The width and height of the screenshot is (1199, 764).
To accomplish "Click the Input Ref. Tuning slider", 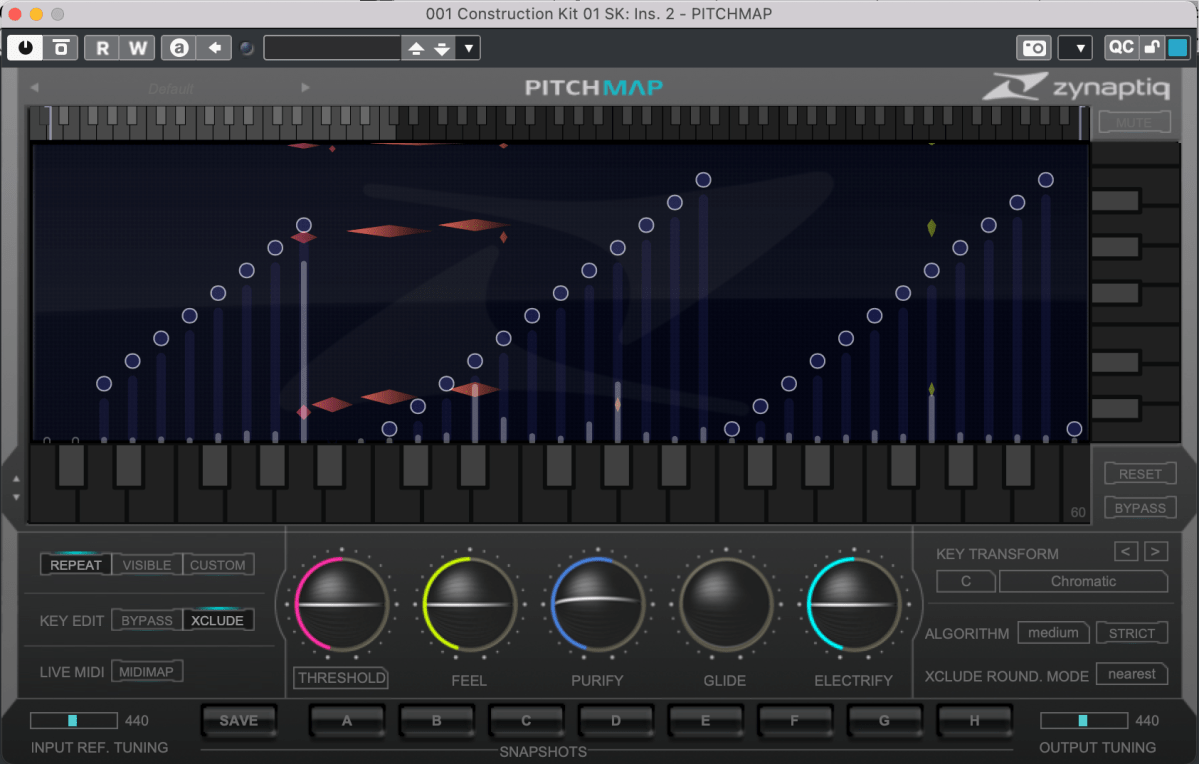I will tap(73, 720).
